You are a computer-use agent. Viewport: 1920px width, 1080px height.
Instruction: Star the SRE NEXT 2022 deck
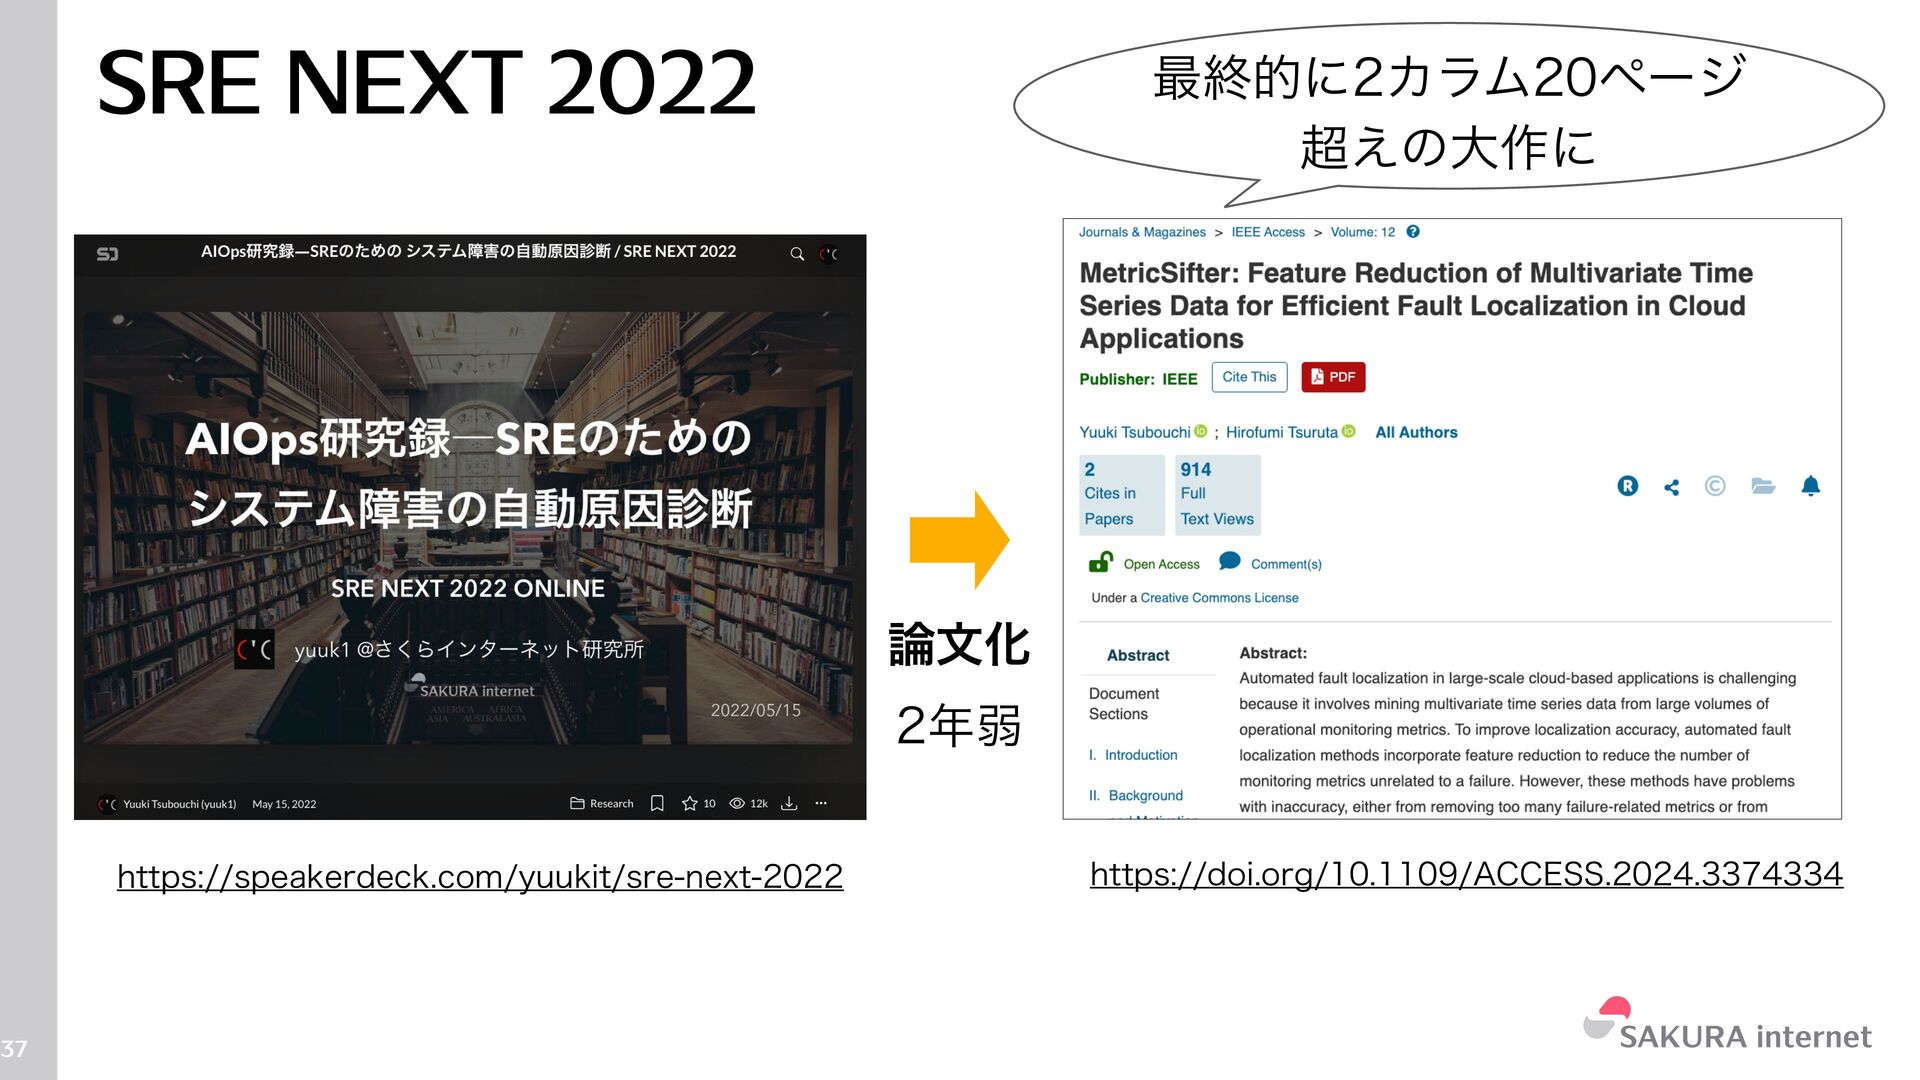(x=689, y=803)
